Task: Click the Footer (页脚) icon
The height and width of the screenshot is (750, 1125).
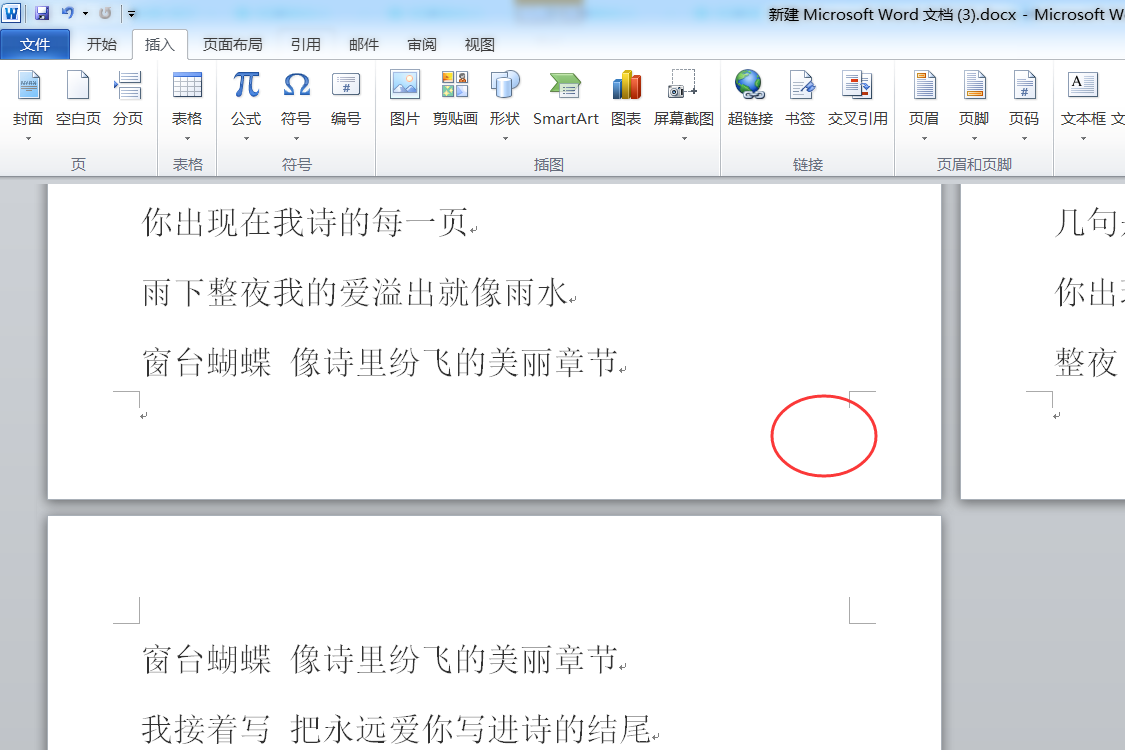Action: pyautogui.click(x=974, y=85)
